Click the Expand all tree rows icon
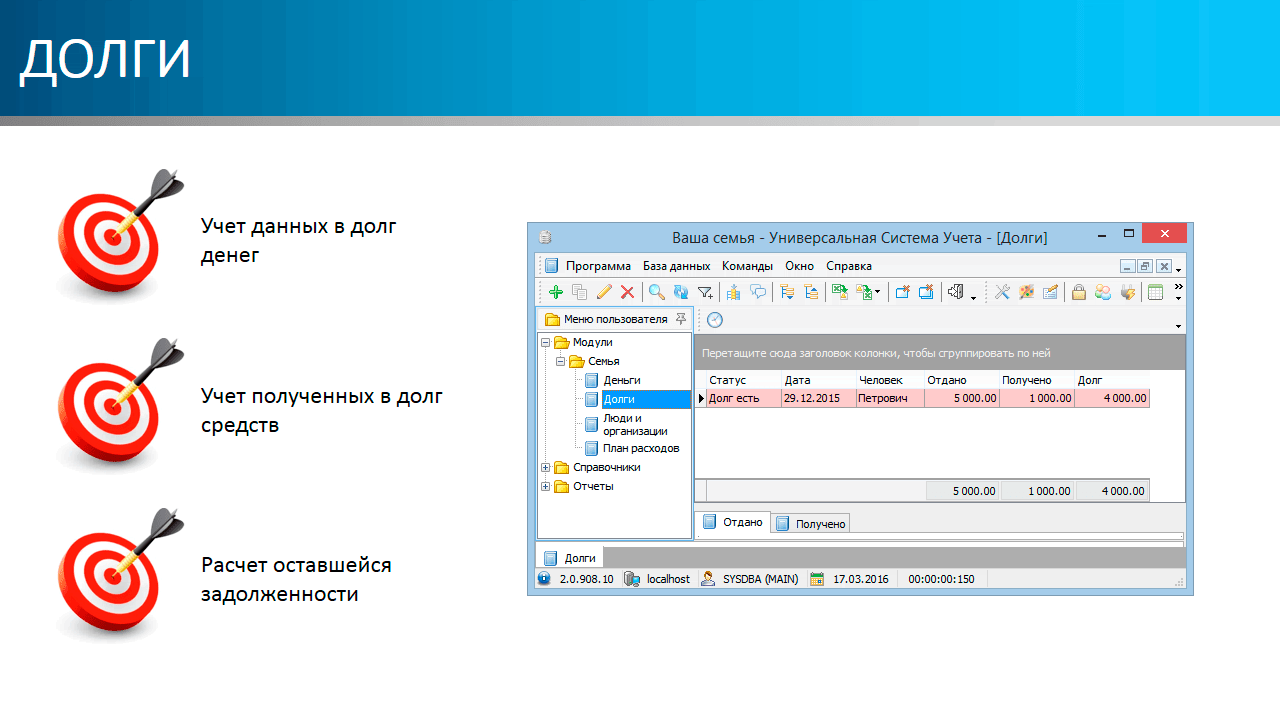The width and height of the screenshot is (1280, 720). click(x=787, y=292)
